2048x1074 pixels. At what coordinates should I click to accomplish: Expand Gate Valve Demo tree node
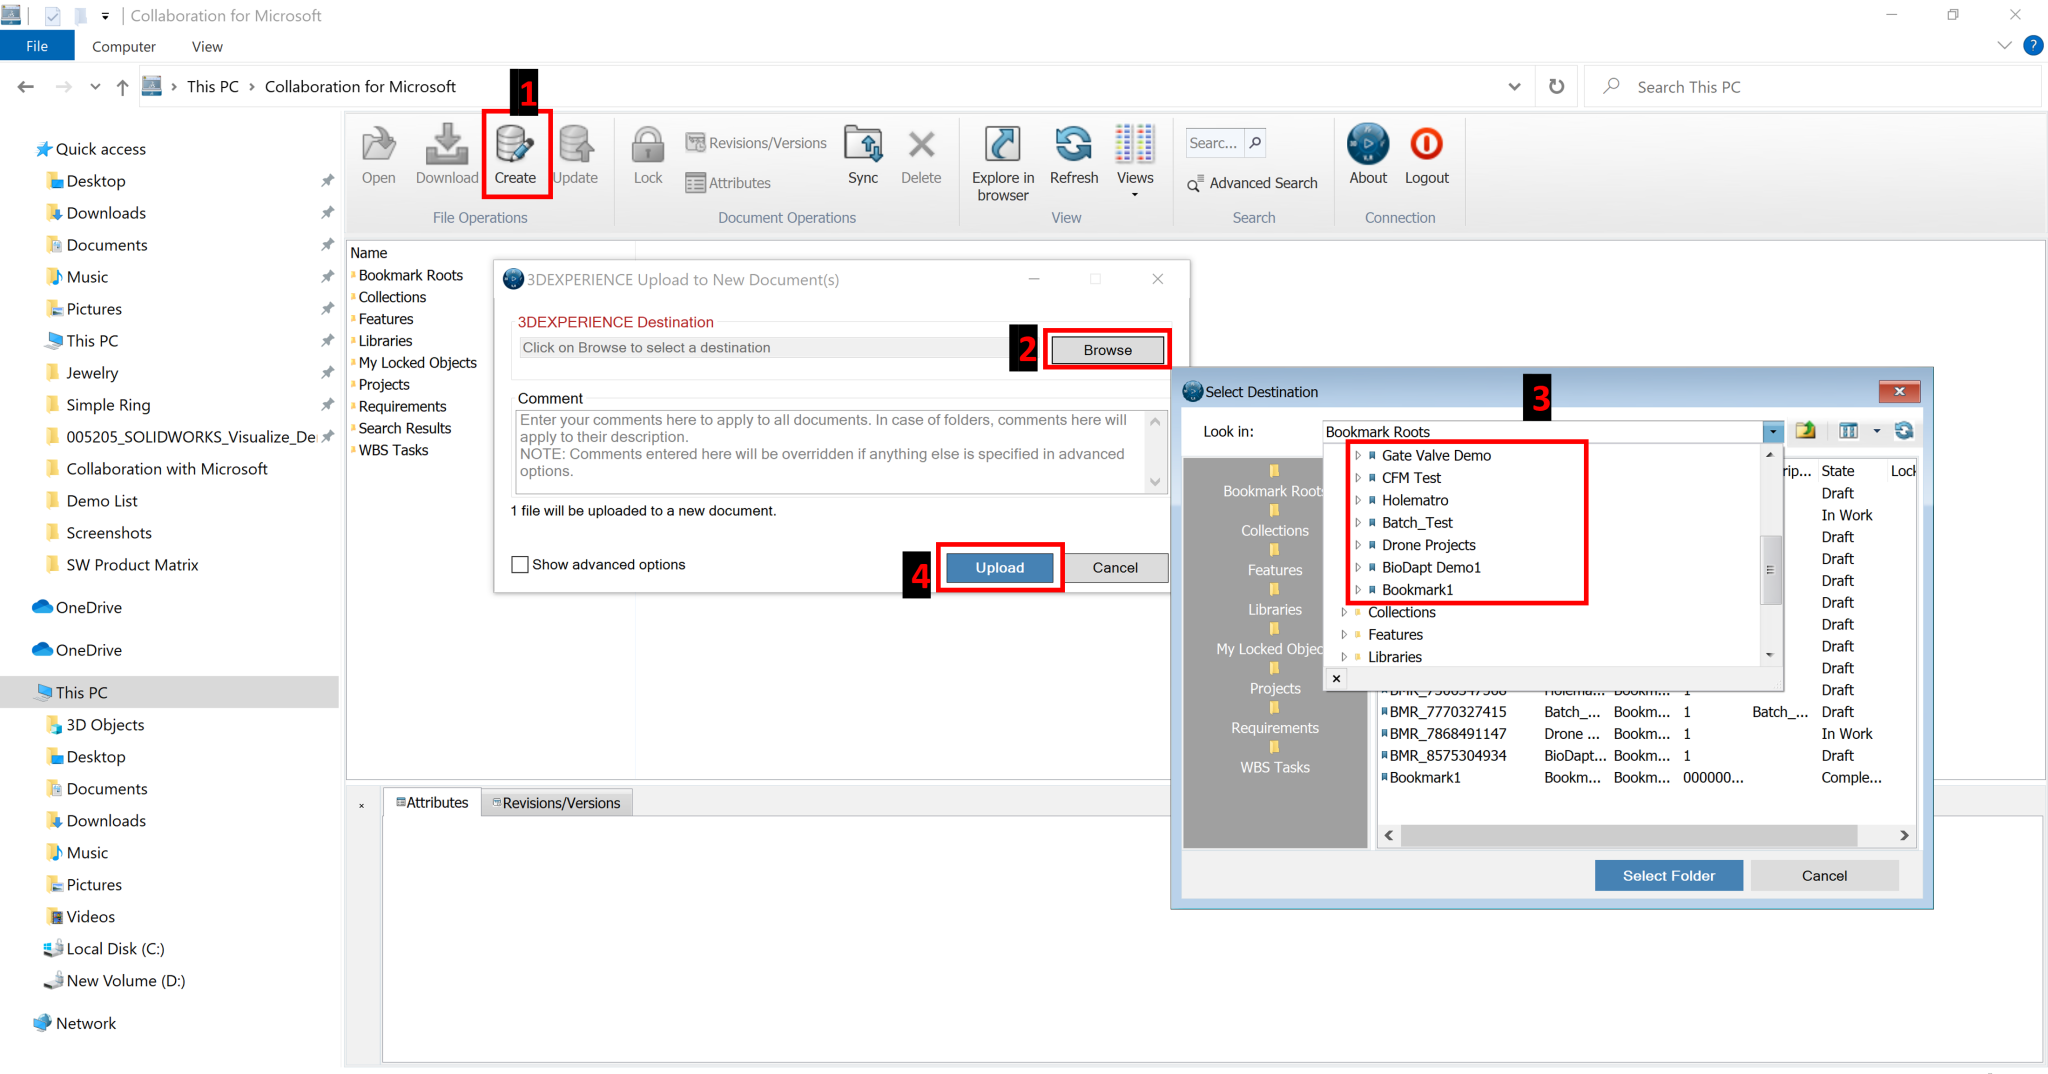pos(1358,455)
